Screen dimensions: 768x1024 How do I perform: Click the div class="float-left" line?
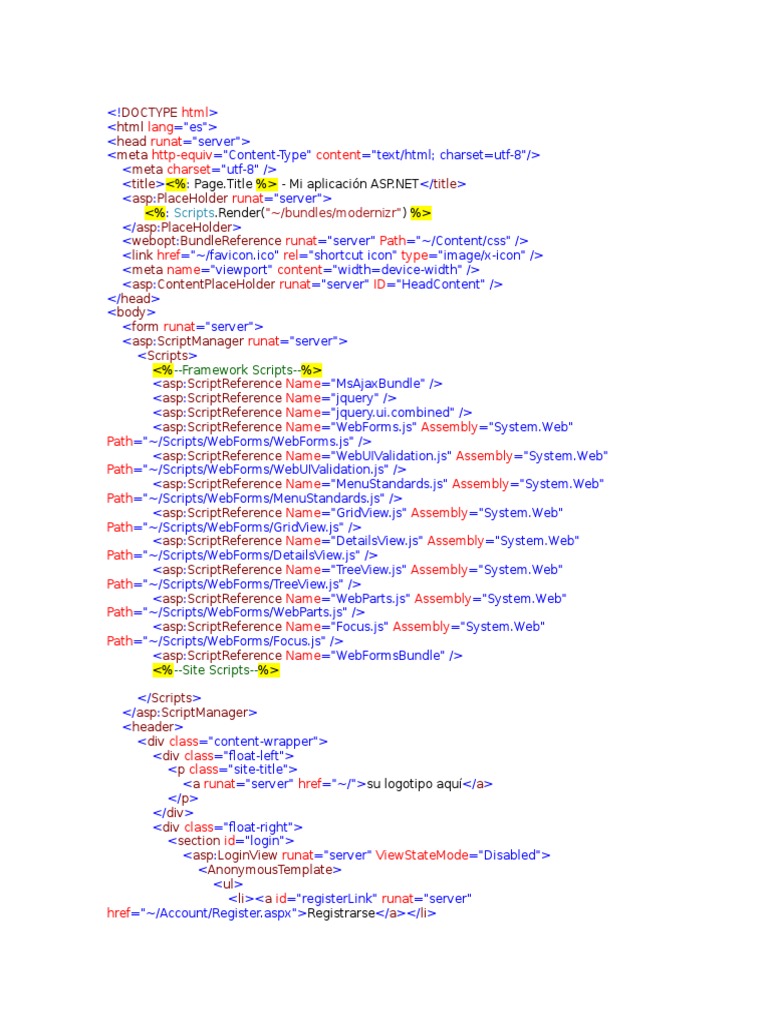pyautogui.click(x=223, y=756)
